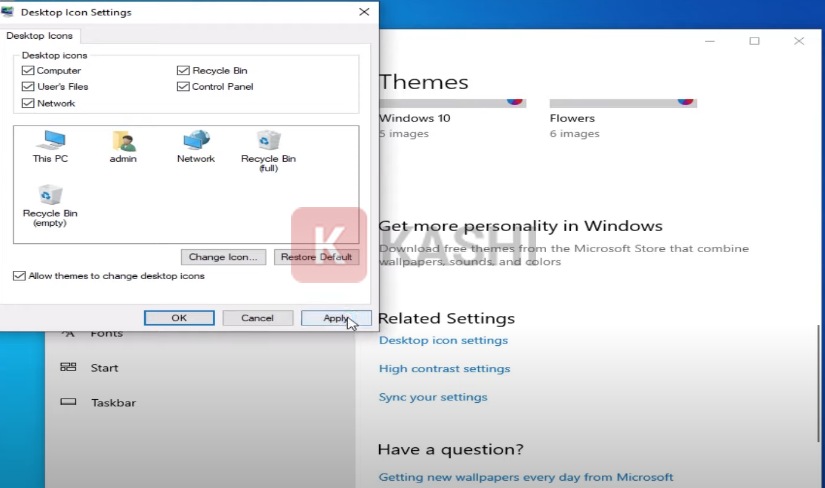
Task: Select the Network icon in preview list
Action: pos(196,146)
